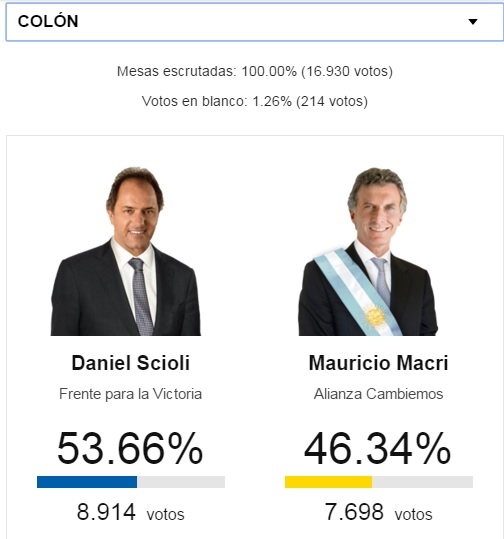Click the Votos en blanco 1.26% line
The image size is (504, 539).
[x=255, y=101]
